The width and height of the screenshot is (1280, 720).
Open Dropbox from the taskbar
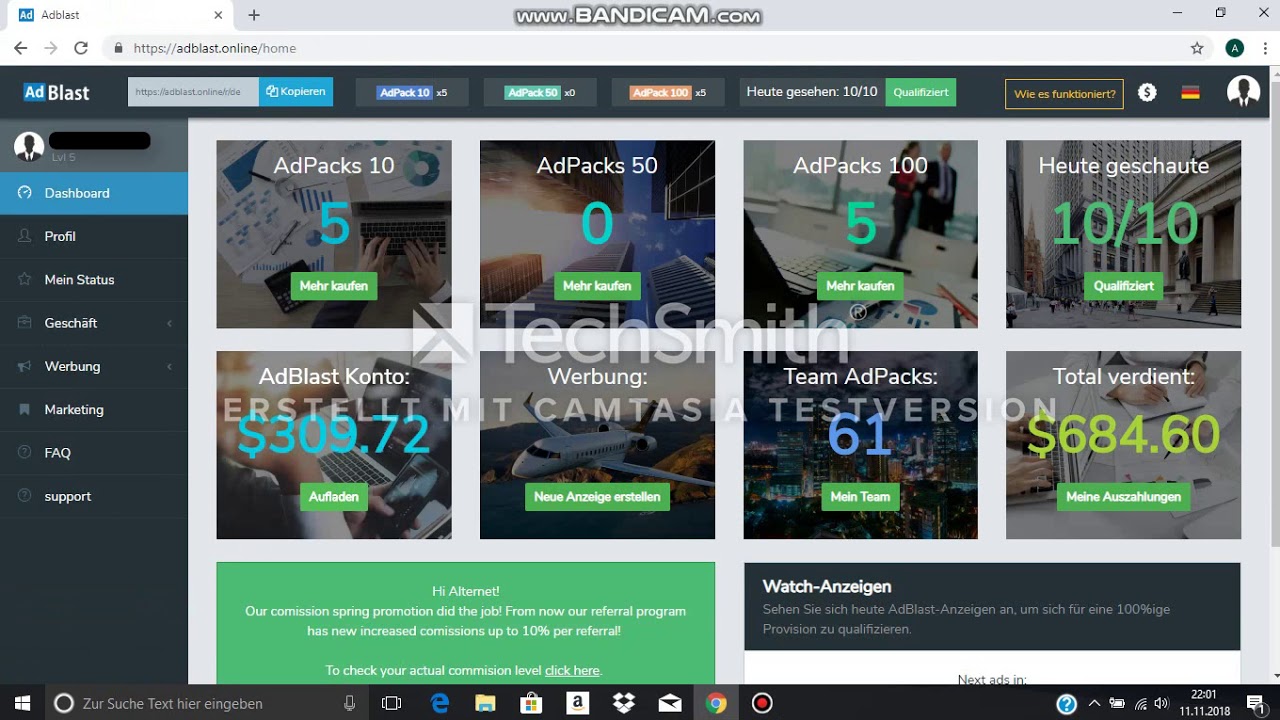point(624,703)
